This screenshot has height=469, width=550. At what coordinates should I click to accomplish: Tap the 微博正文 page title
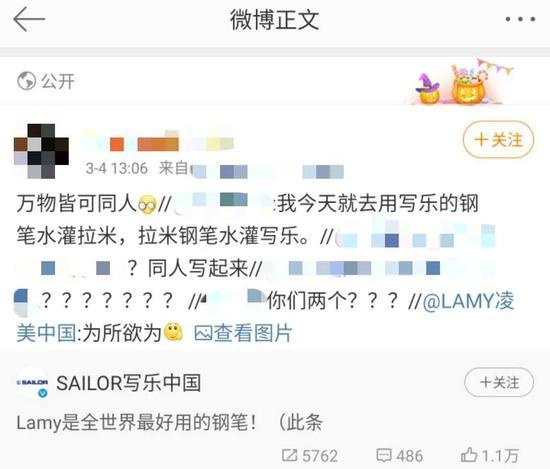tap(274, 20)
